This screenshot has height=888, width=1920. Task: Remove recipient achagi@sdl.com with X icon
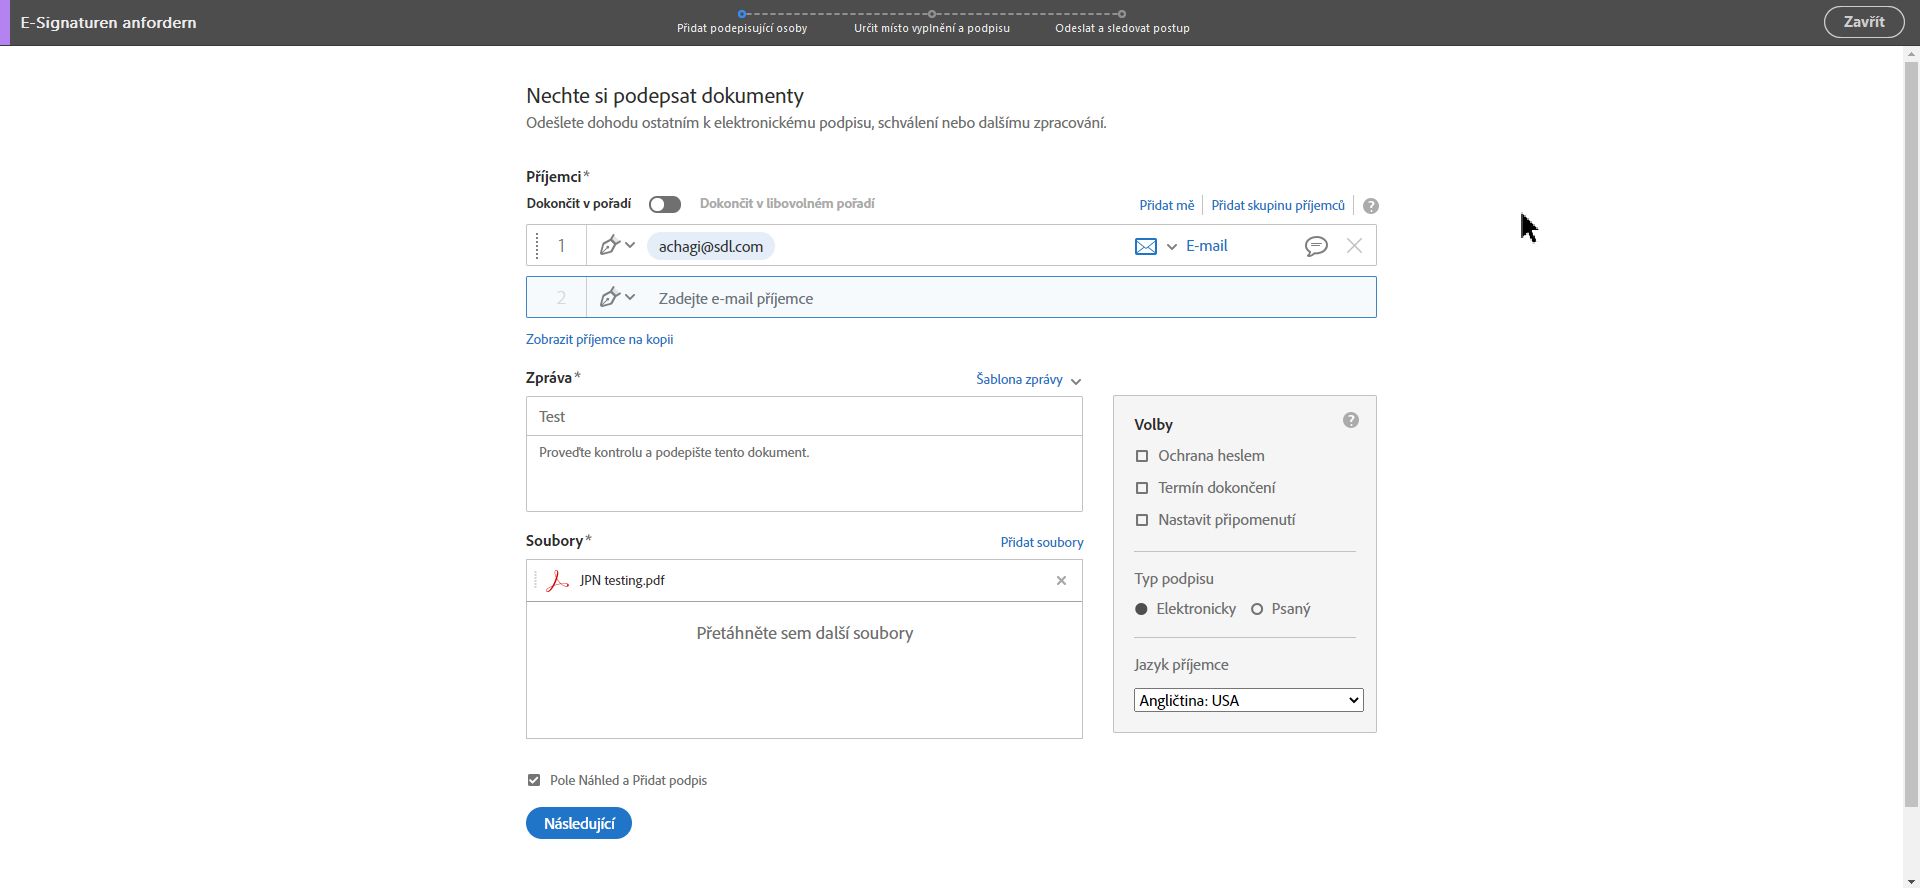1354,246
